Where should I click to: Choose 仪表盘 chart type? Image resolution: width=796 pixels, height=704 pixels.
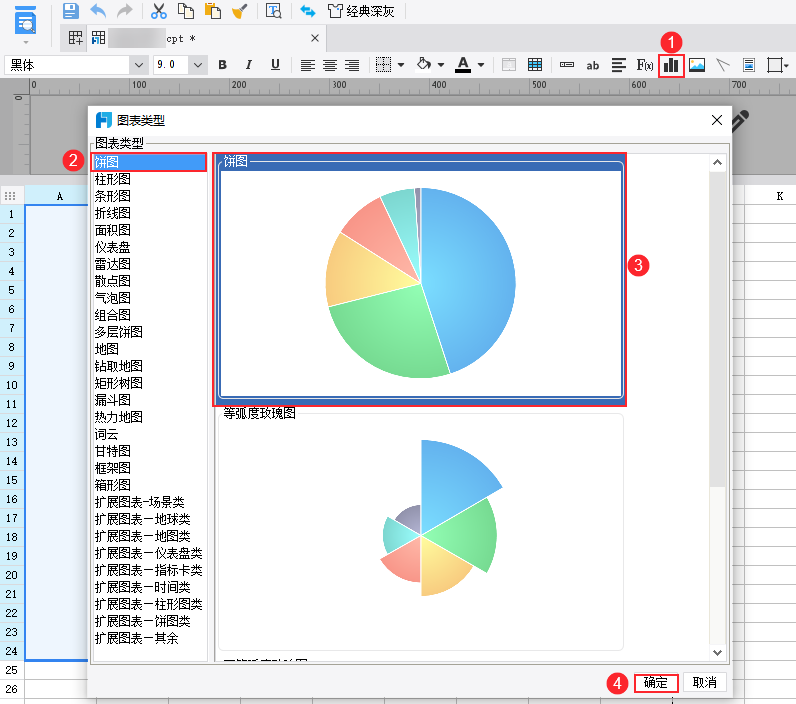click(113, 247)
